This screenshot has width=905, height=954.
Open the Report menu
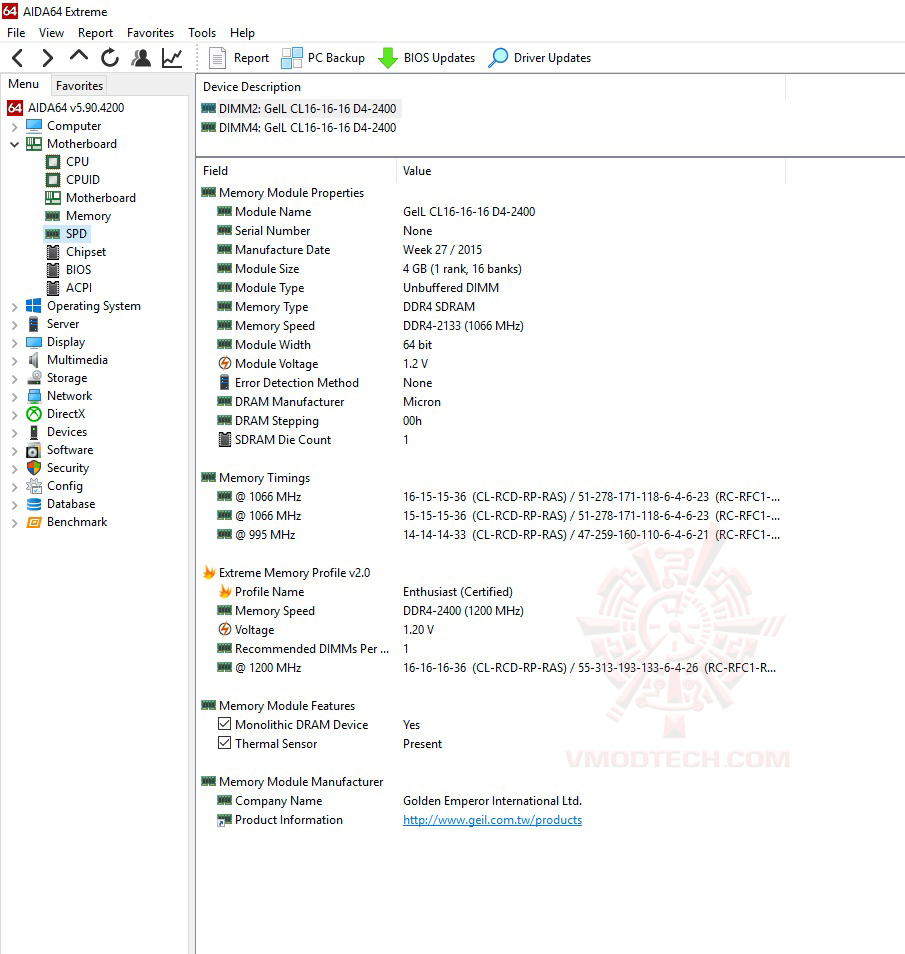[x=95, y=33]
